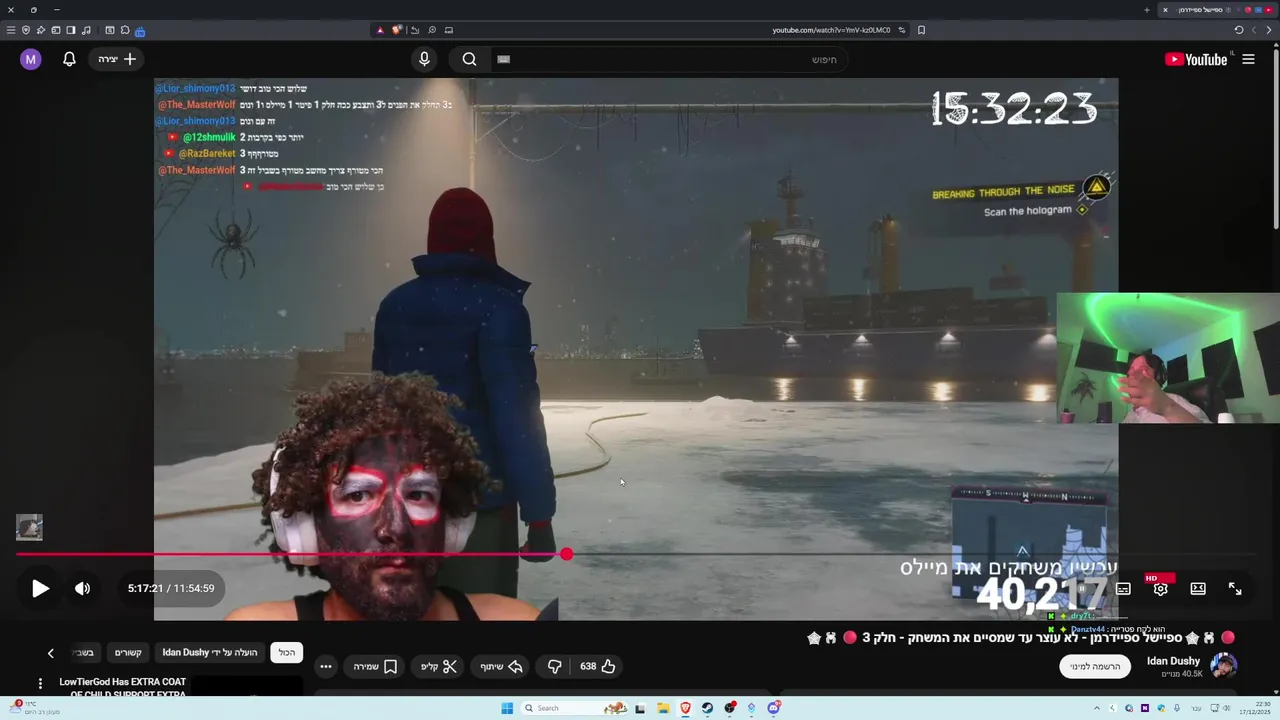Submit search with magnifier button
The width and height of the screenshot is (1280, 720).
click(469, 59)
